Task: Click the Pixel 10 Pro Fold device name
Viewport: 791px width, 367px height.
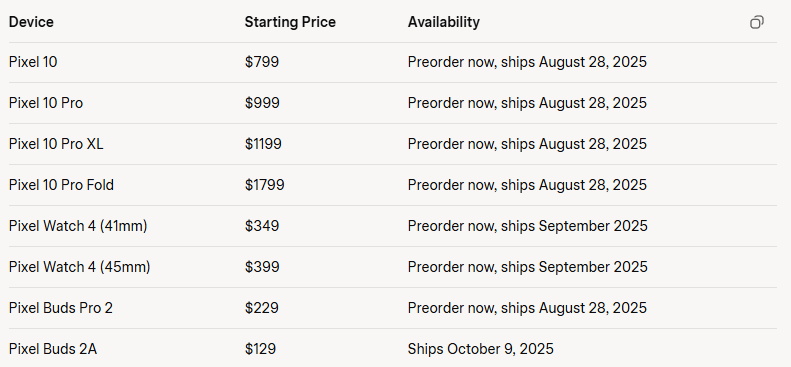Action: tap(62, 185)
